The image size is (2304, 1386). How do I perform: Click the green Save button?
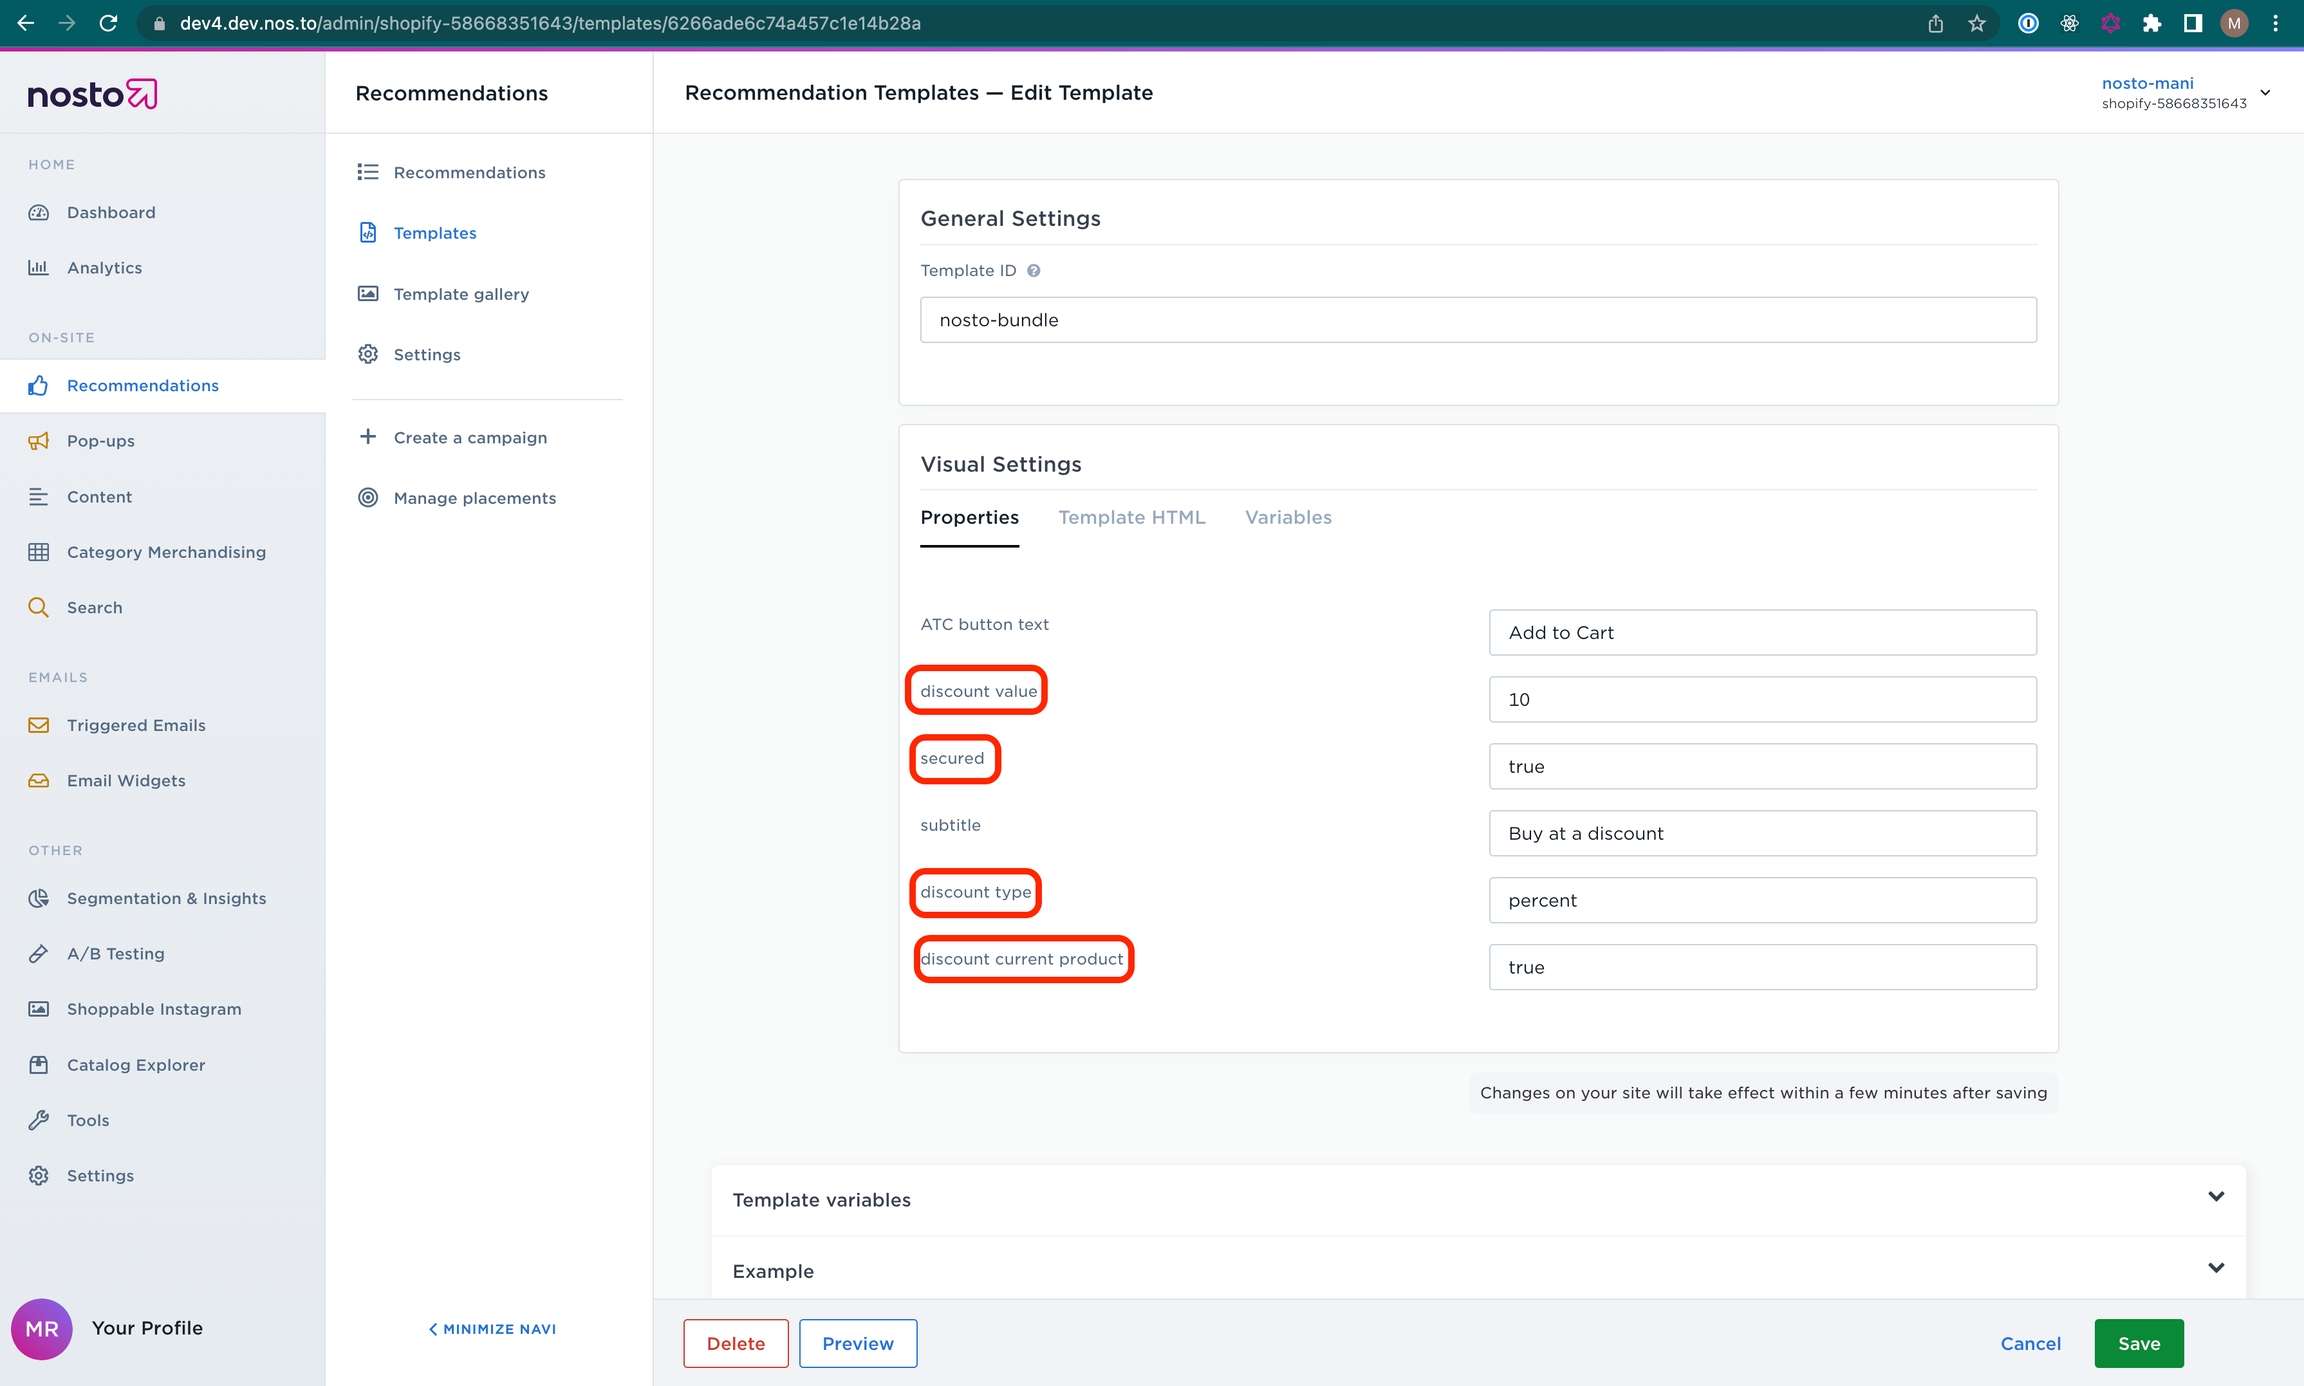(x=2138, y=1343)
